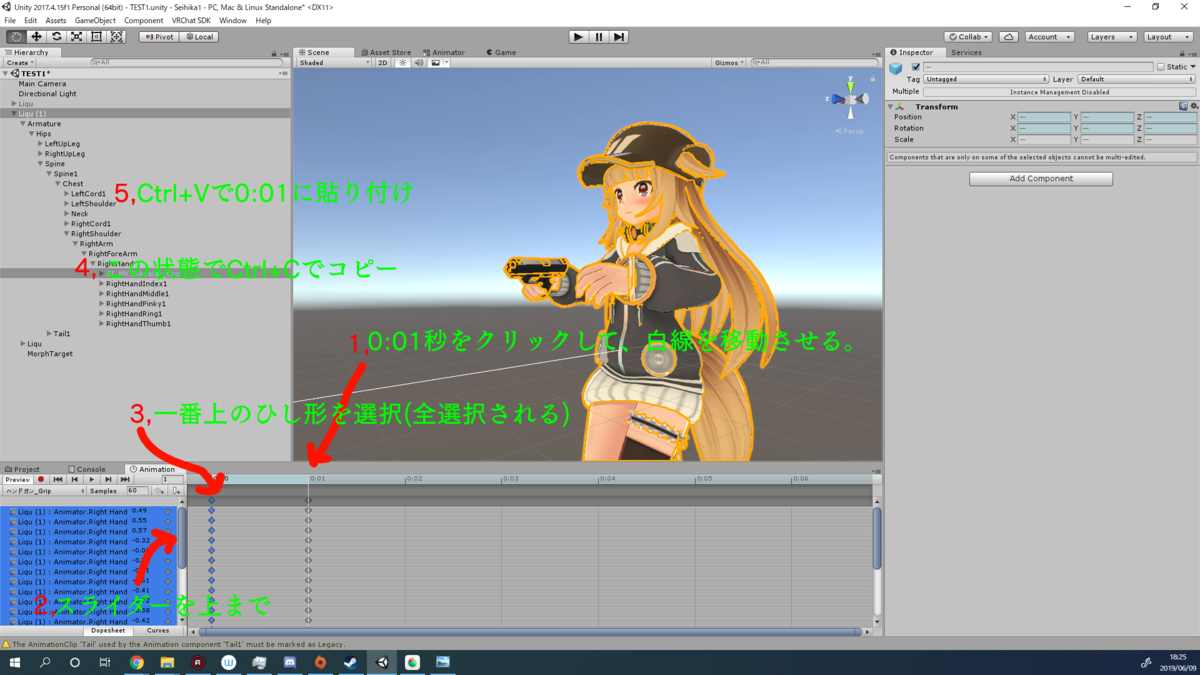Screen dimensions: 1200x675
Task: Switch to the Services tab
Action: [965, 52]
